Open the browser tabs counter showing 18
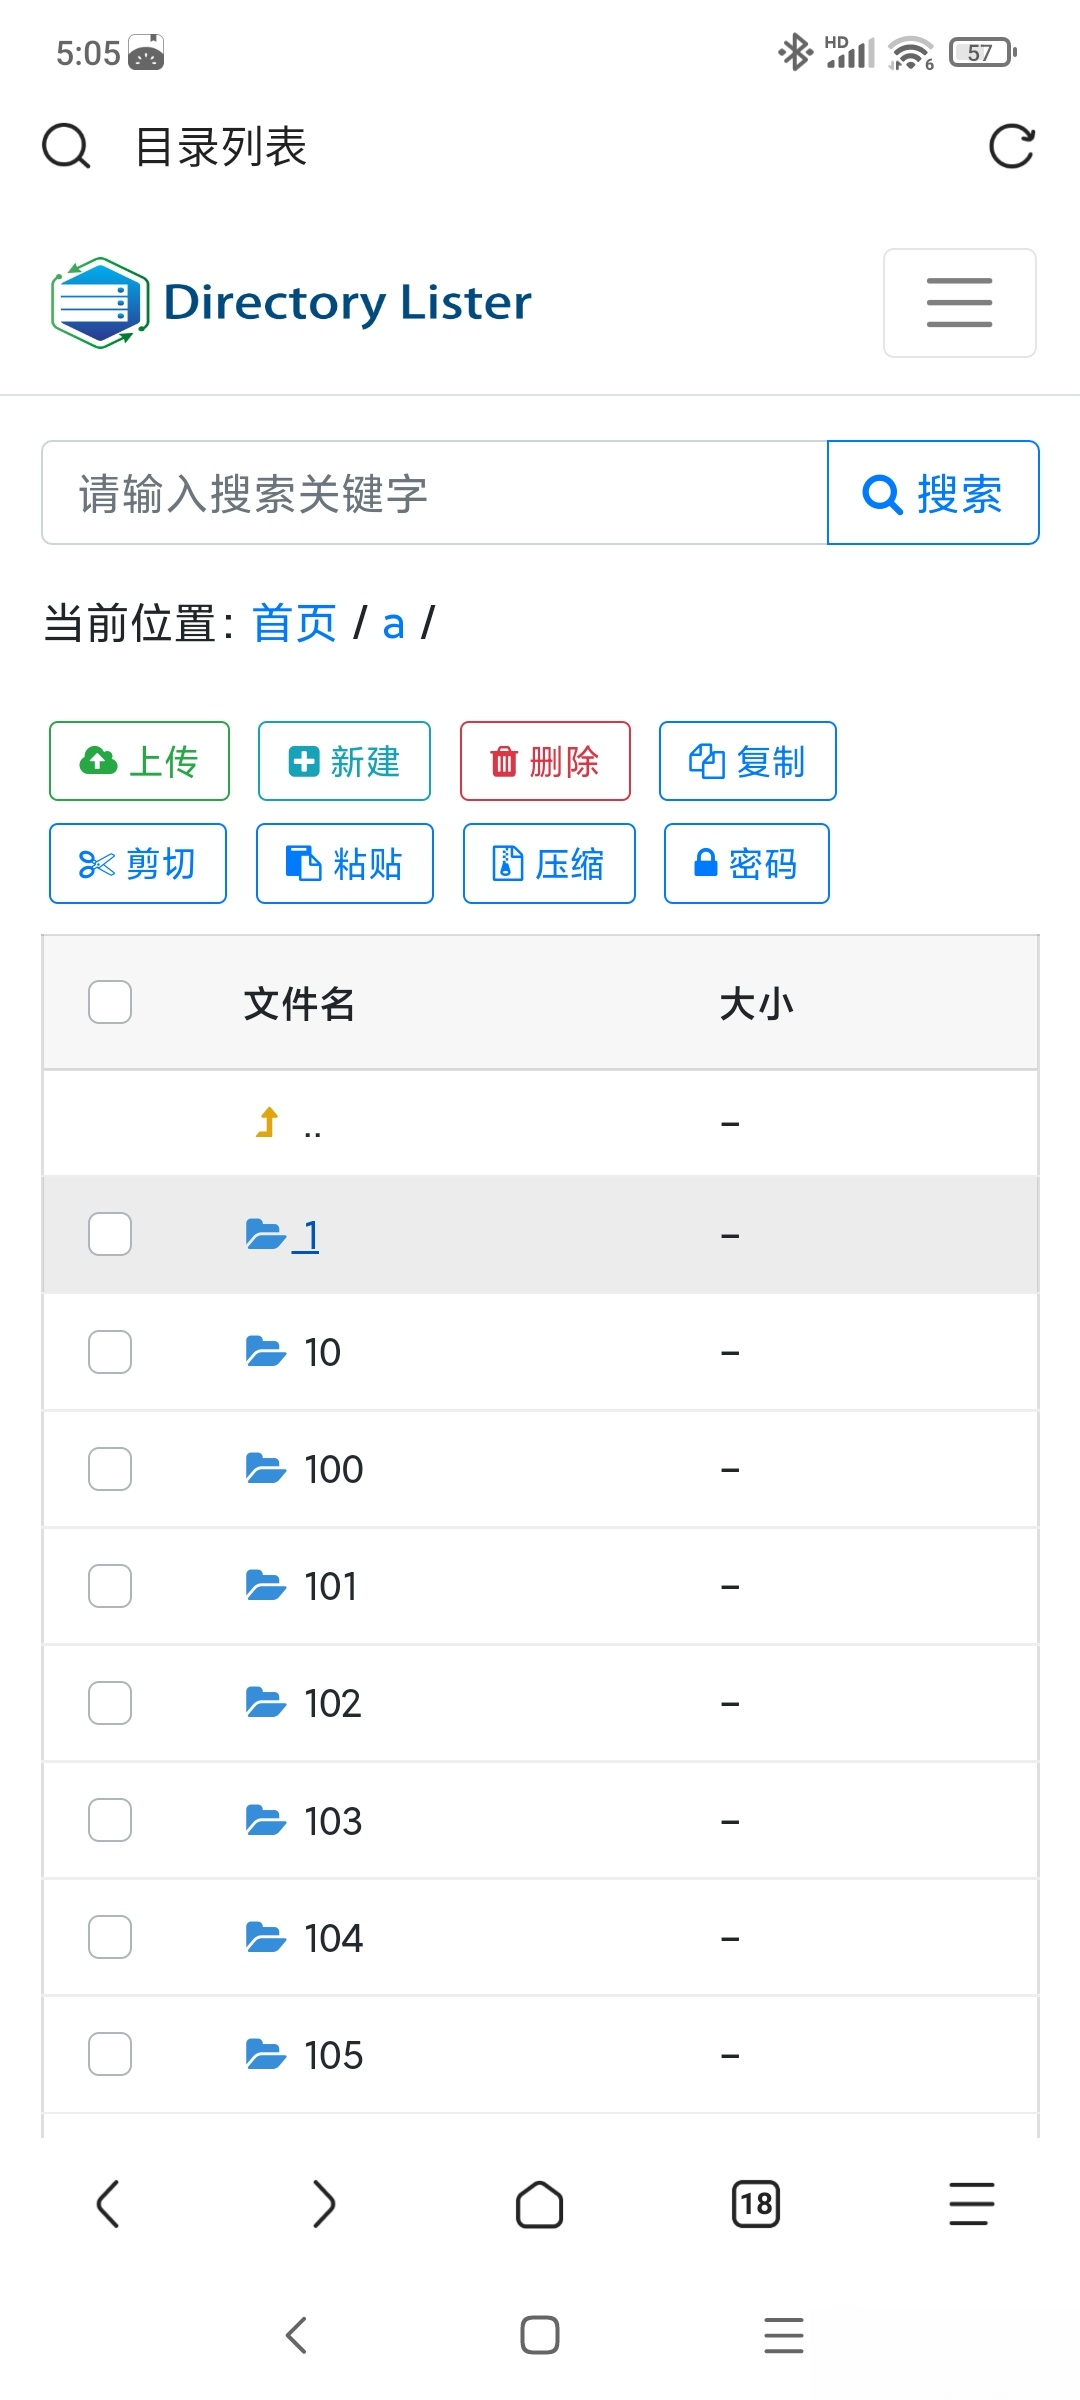Screen dimensions: 1080x2400 pos(756,2204)
